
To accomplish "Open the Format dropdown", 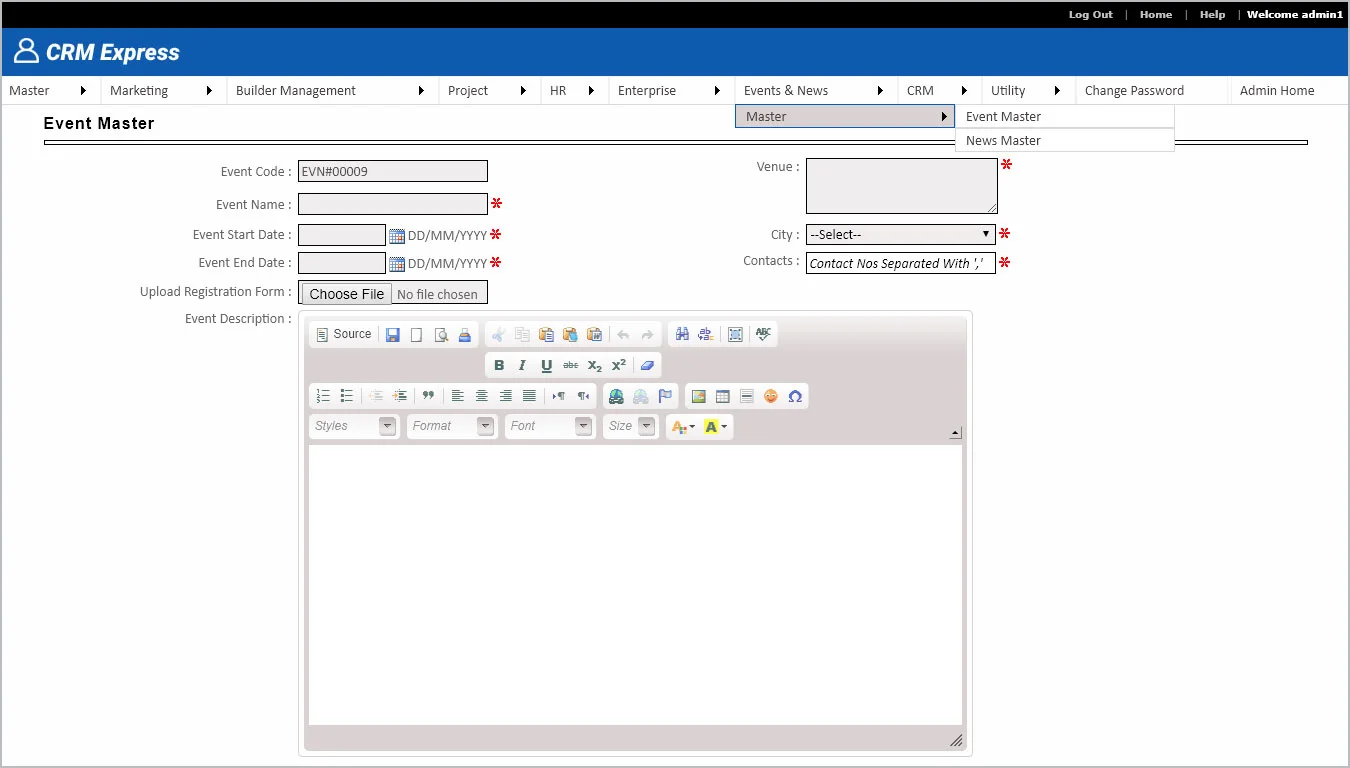I will 452,426.
